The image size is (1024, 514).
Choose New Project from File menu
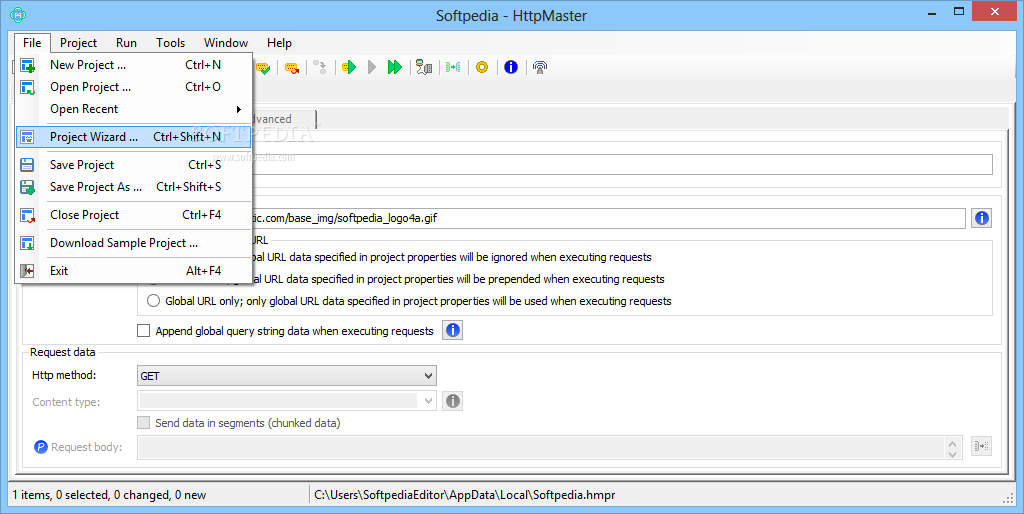[x=134, y=65]
